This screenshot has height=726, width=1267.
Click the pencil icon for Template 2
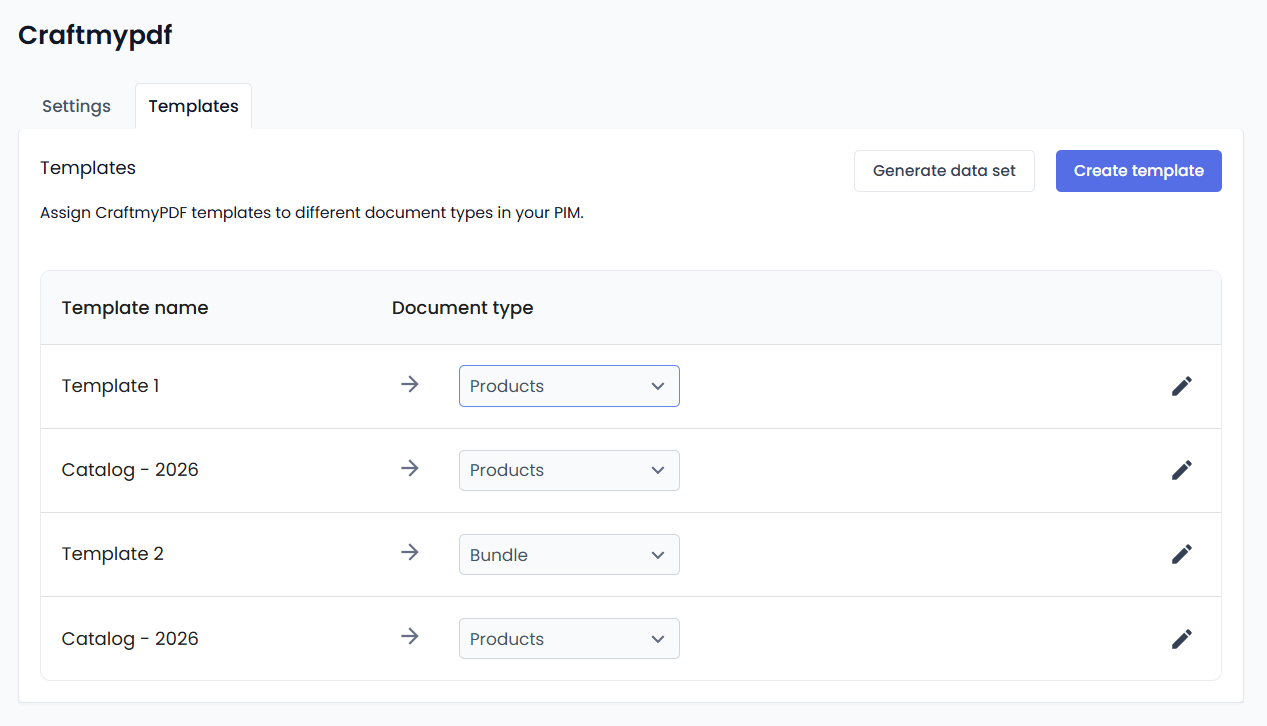[1181, 554]
